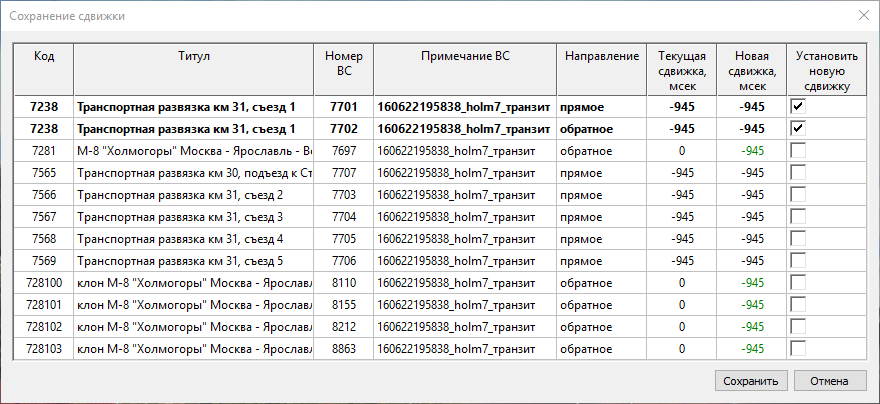Screen dimensions: 880x404
Task: Close the Сохранение сдвижки dialog
Action: pos(862,15)
